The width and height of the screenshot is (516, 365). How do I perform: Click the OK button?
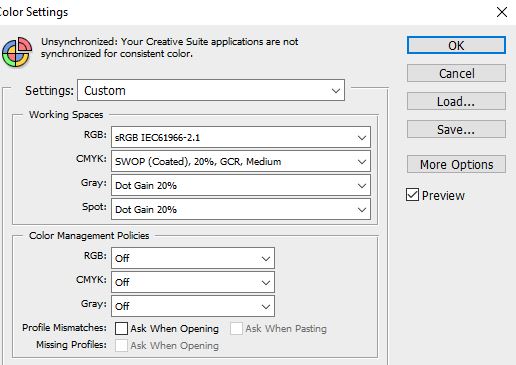tap(456, 45)
